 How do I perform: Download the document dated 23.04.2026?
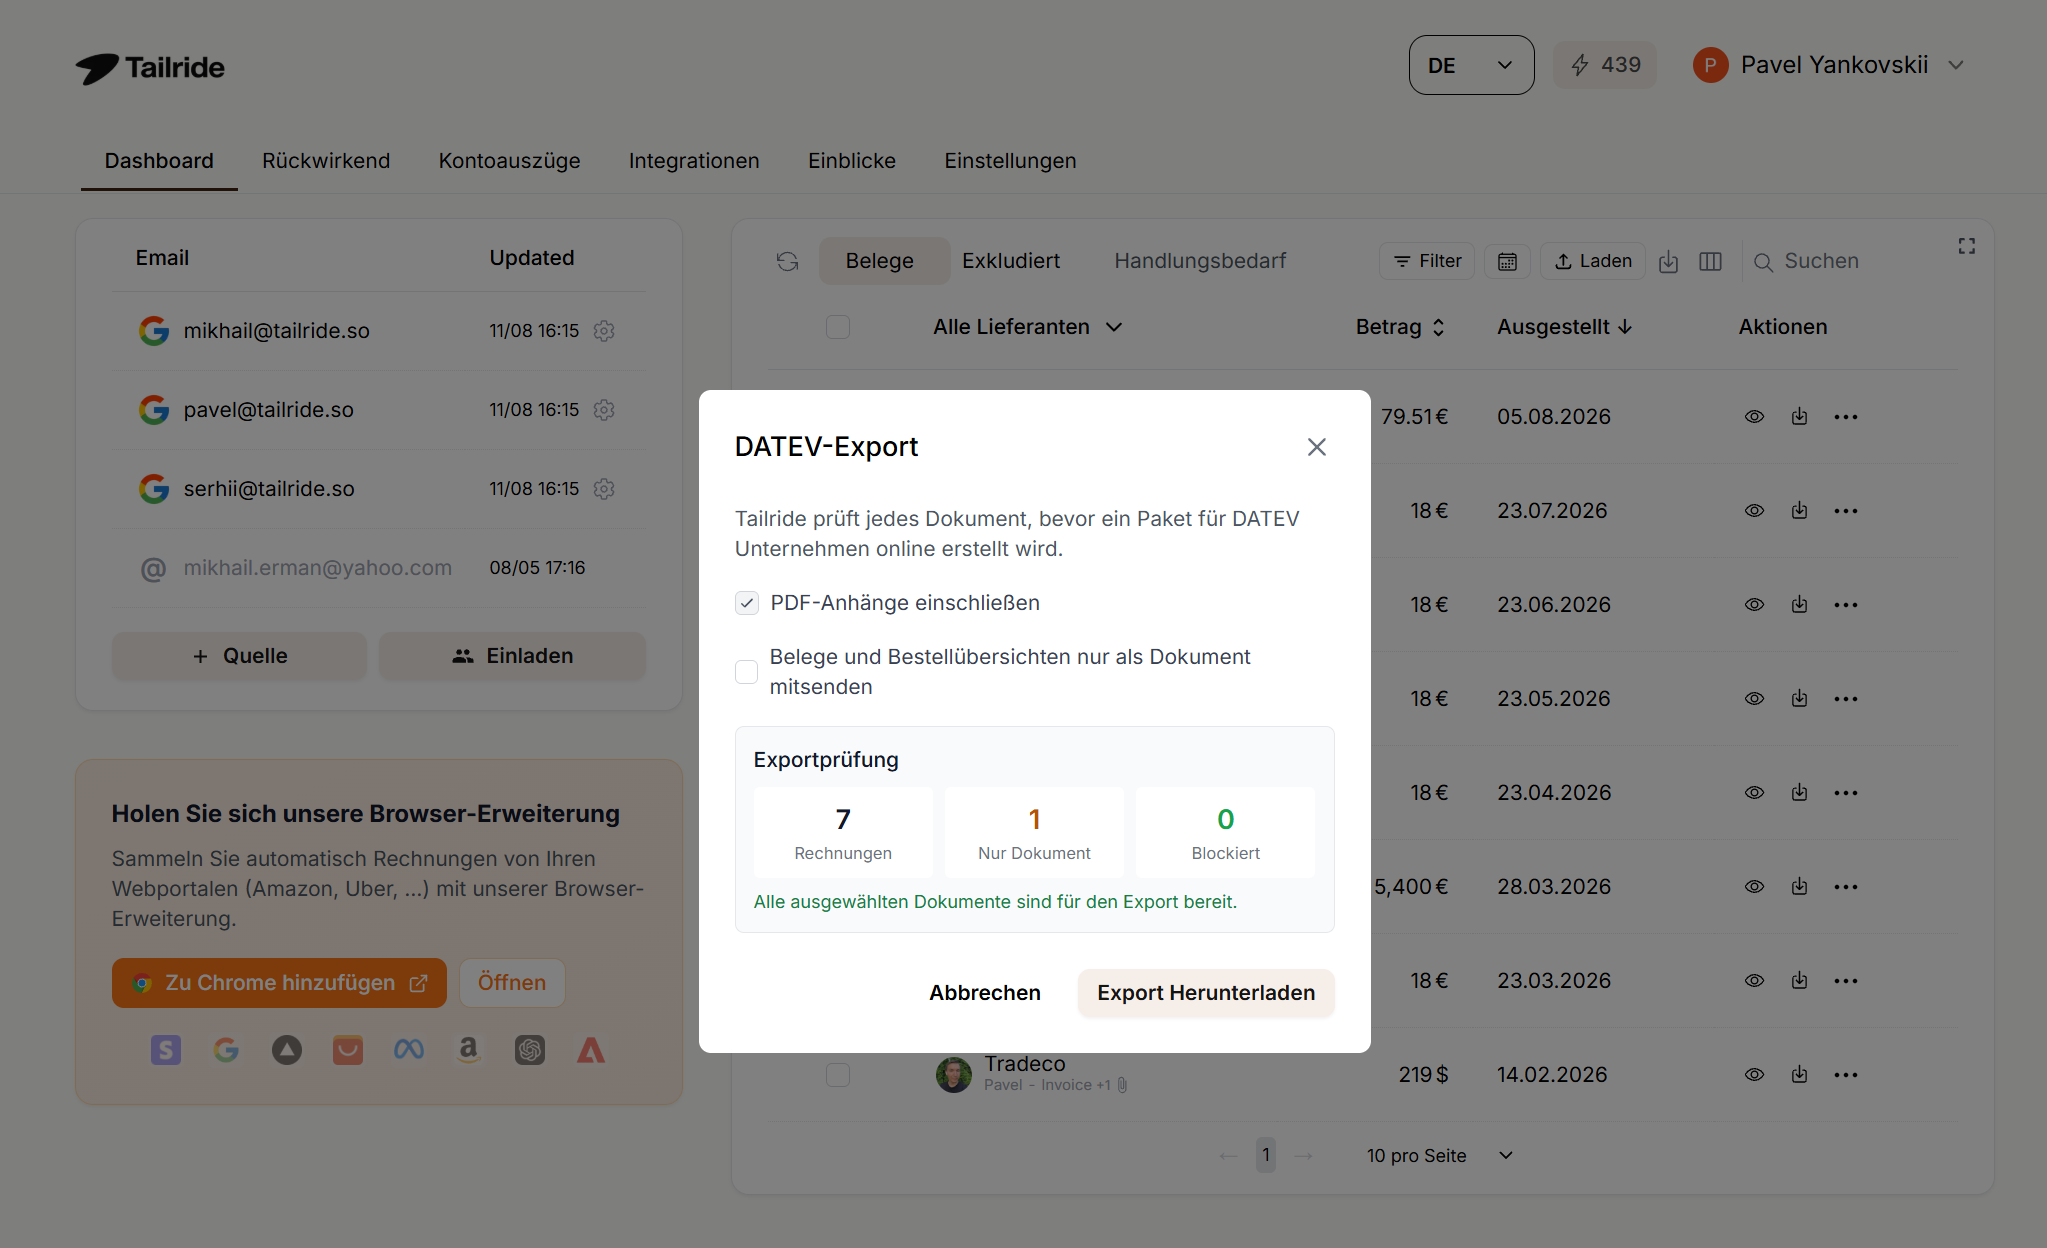pos(1799,793)
